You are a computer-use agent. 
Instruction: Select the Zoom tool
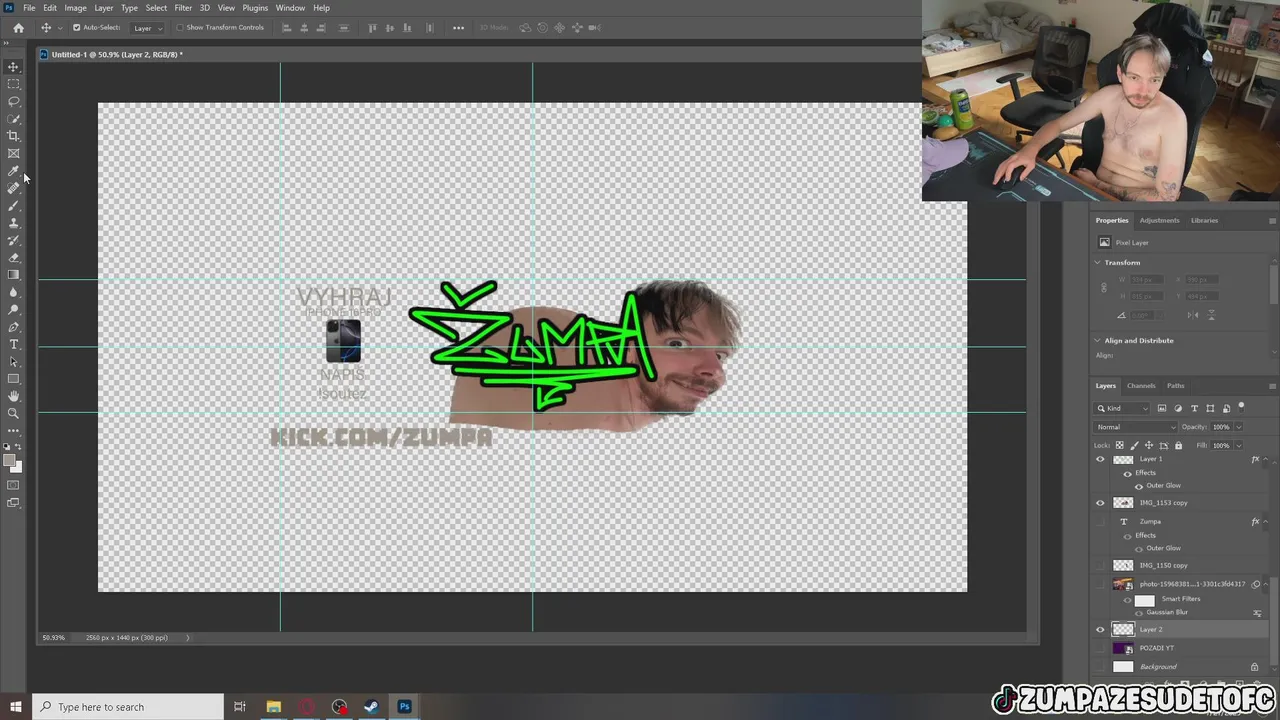(x=13, y=413)
